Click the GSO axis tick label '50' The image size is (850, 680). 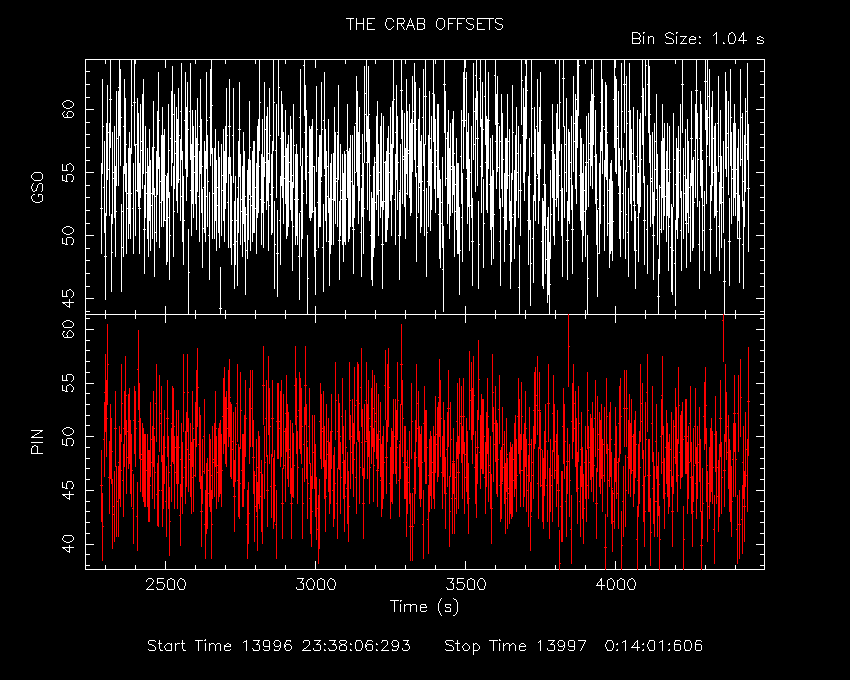pyautogui.click(x=68, y=235)
